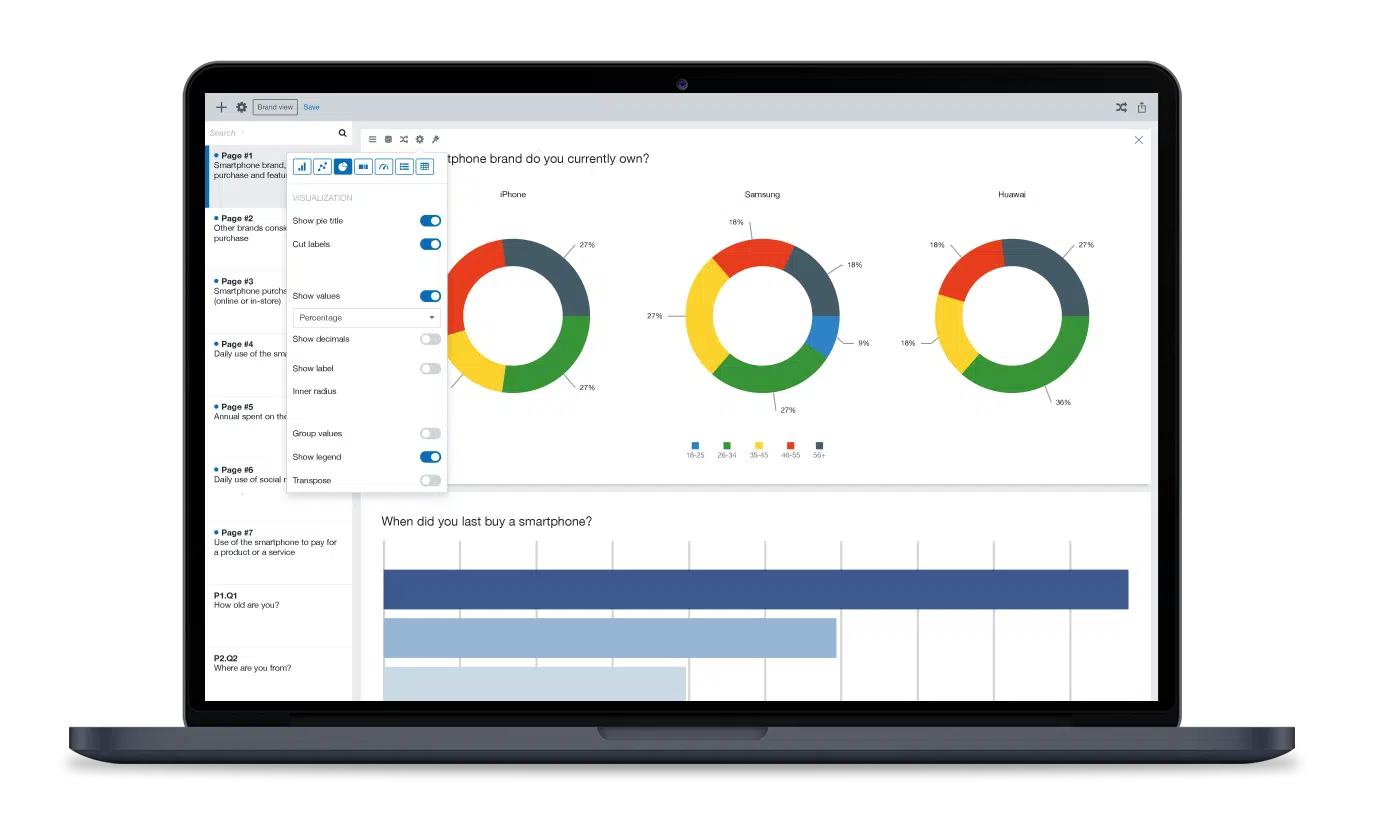Click the share/export icon at top right

point(1141,107)
